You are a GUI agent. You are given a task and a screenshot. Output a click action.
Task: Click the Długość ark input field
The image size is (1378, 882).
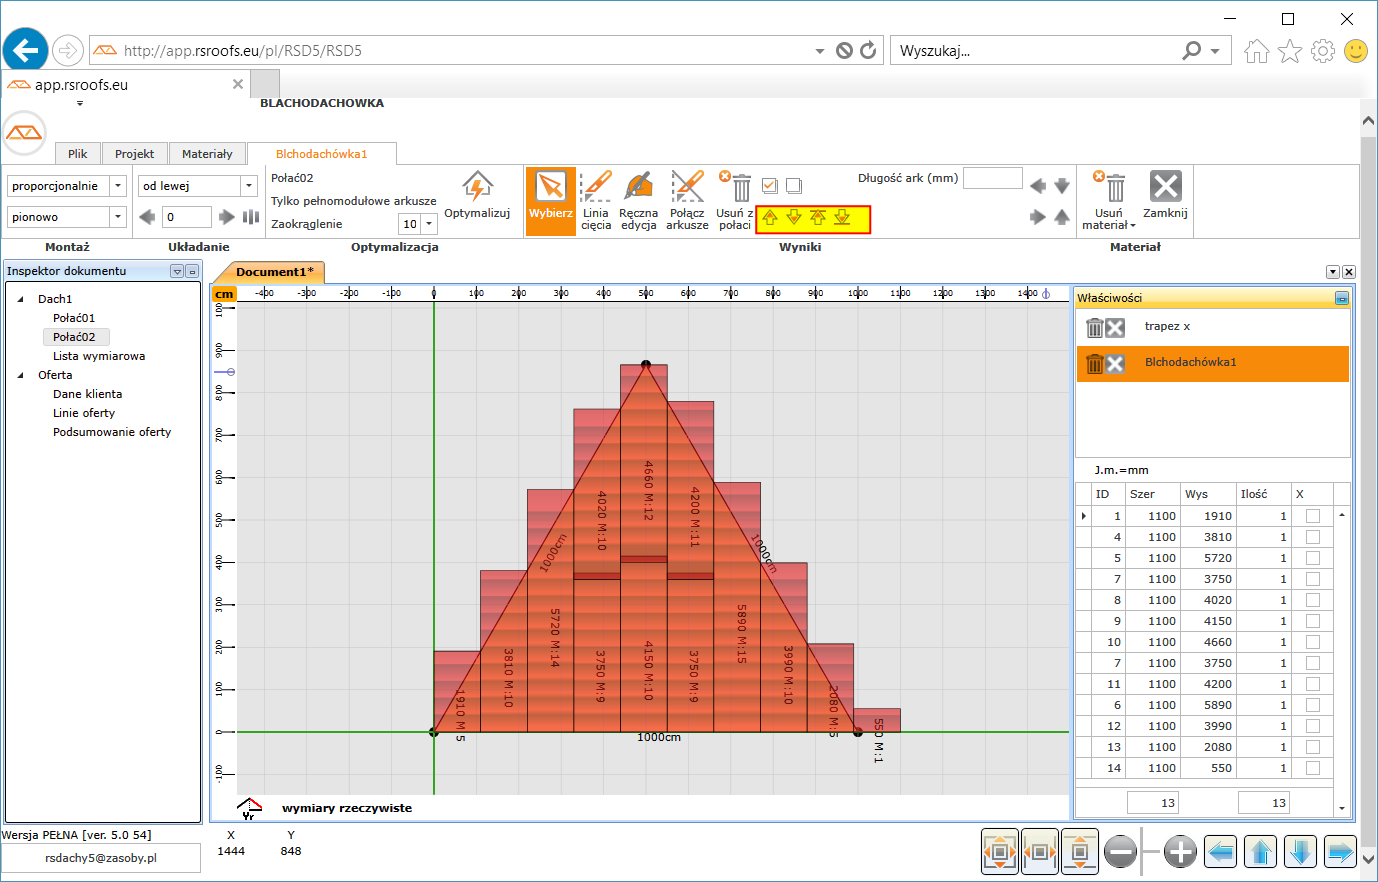click(992, 178)
